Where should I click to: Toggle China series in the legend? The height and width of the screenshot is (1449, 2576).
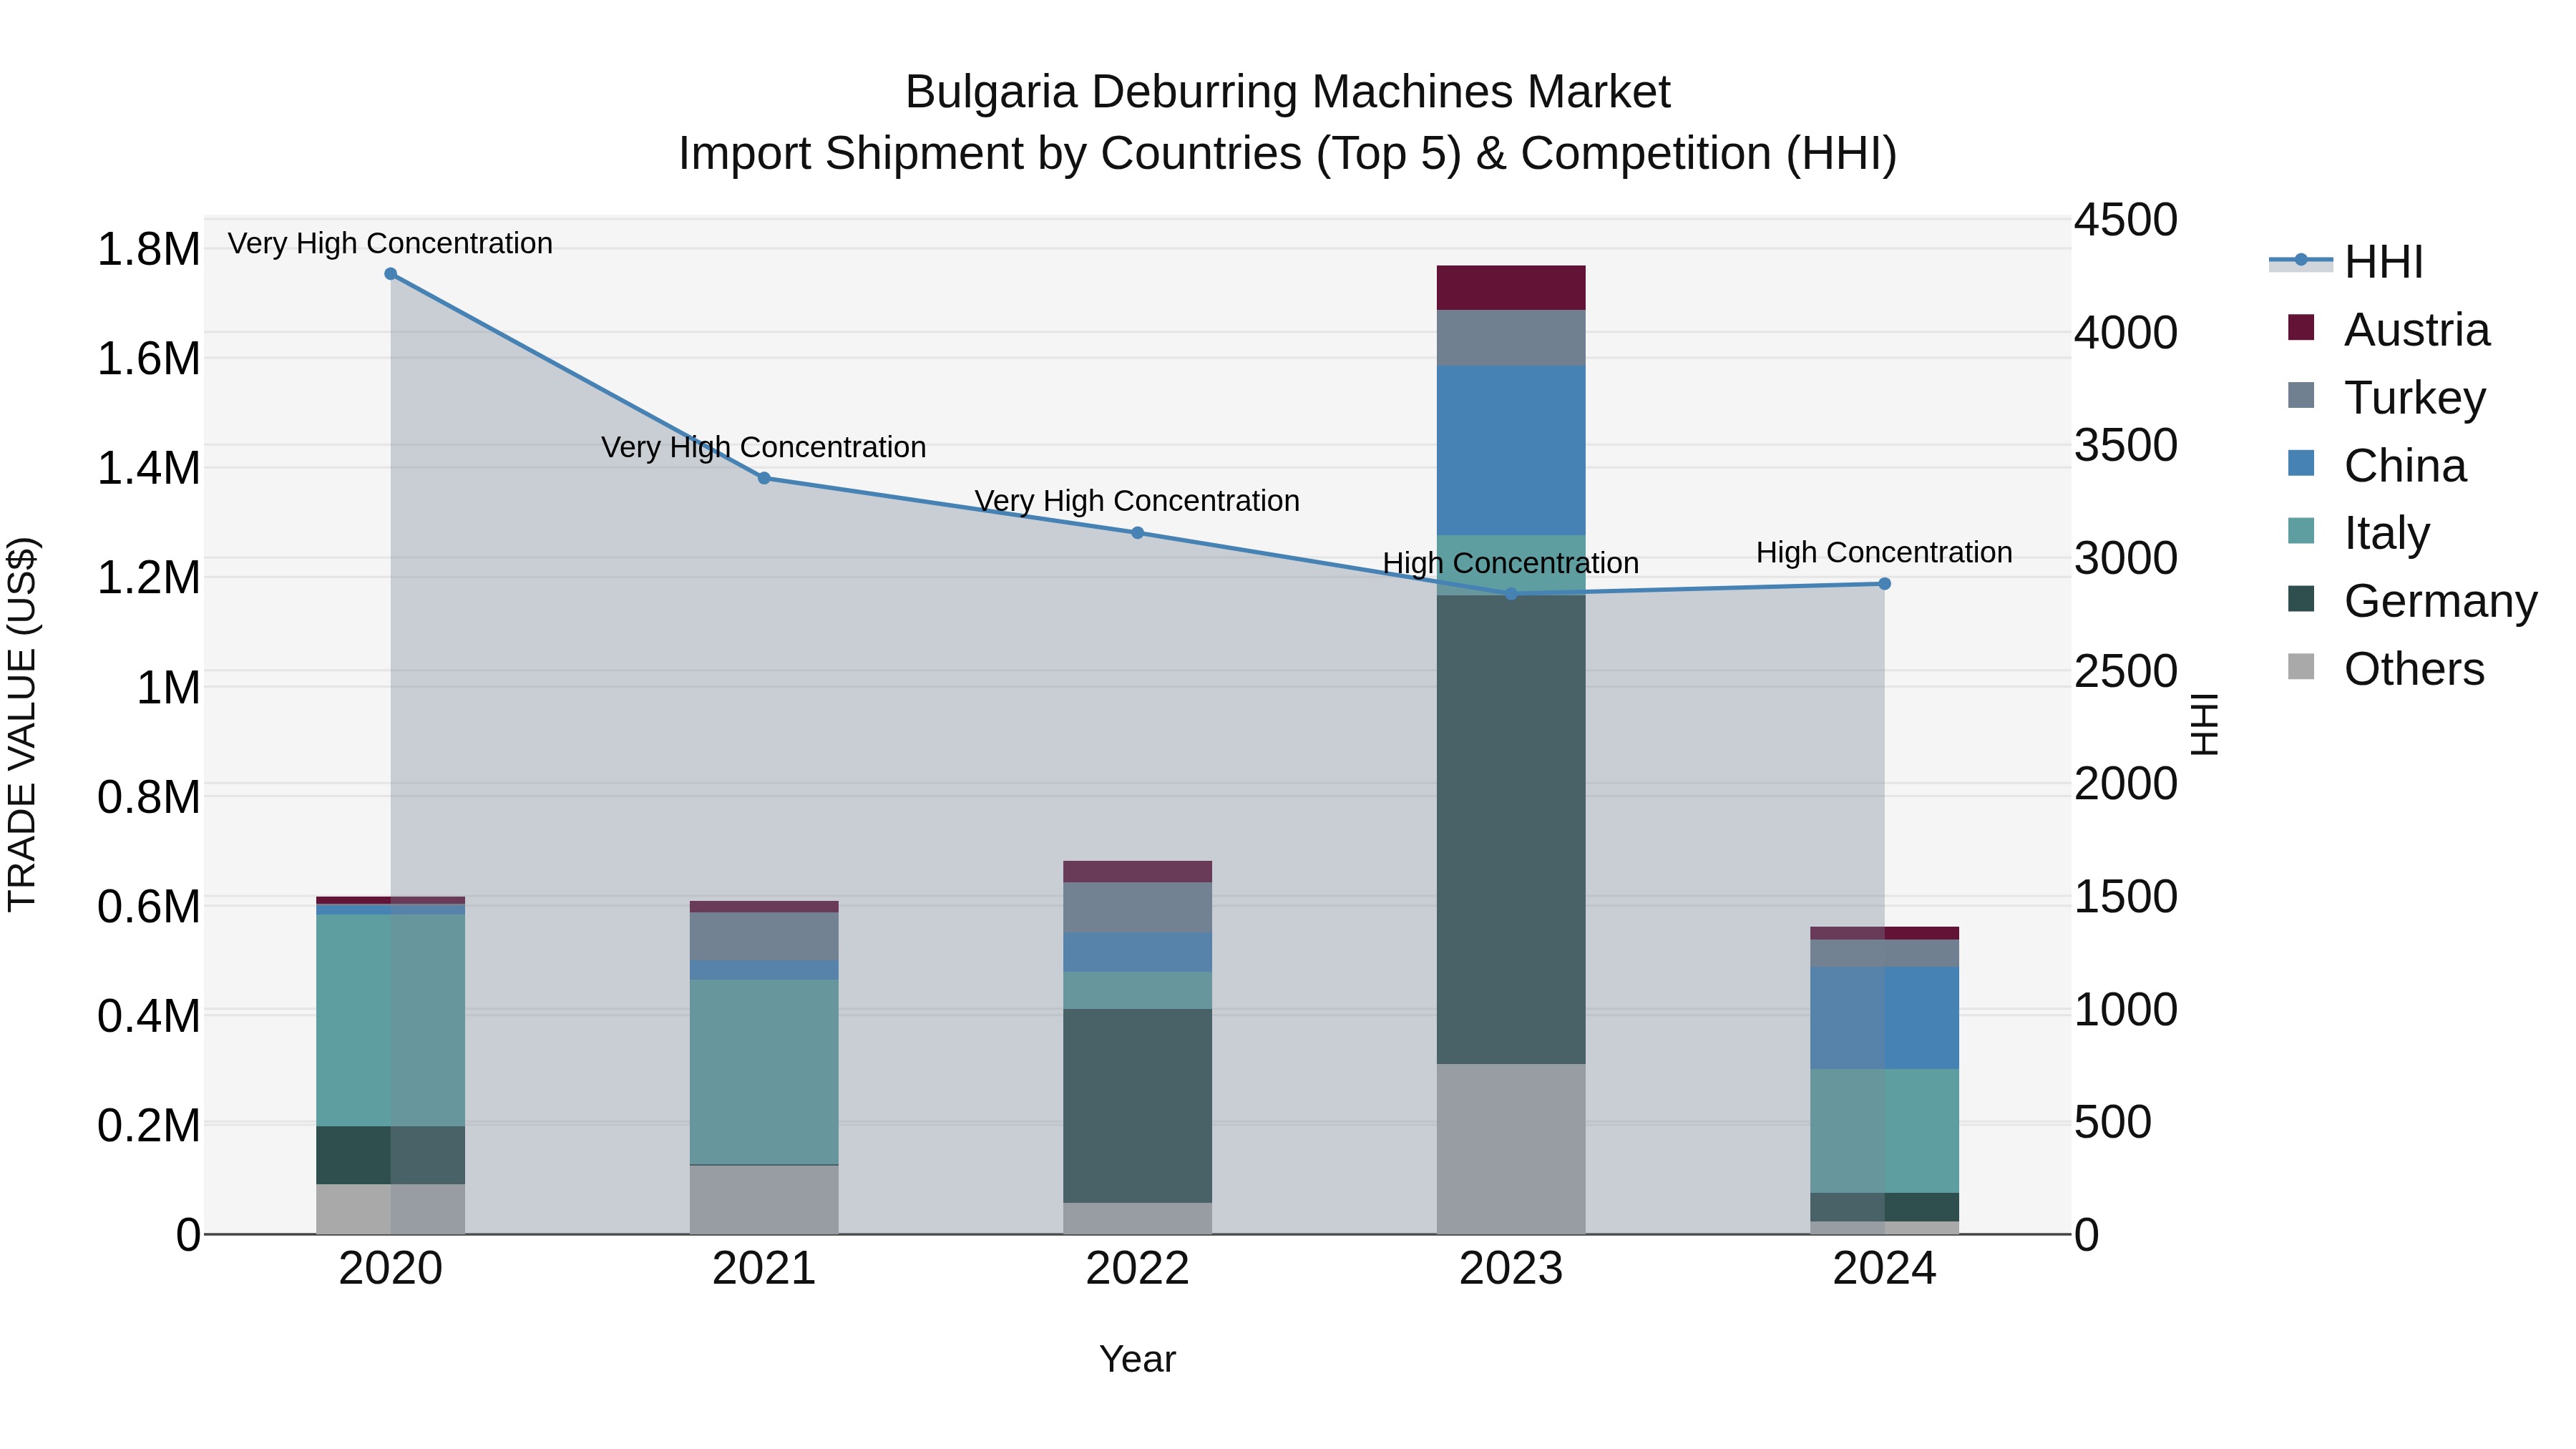pos(2377,465)
